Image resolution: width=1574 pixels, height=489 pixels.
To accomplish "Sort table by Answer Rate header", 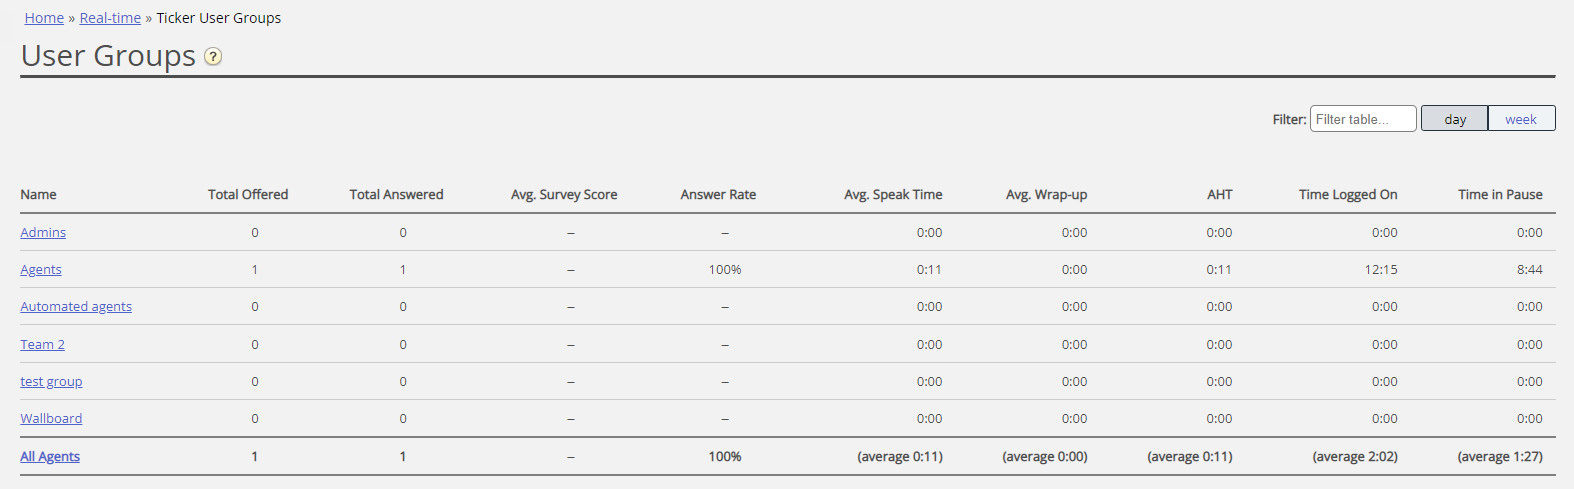I will 718,195.
